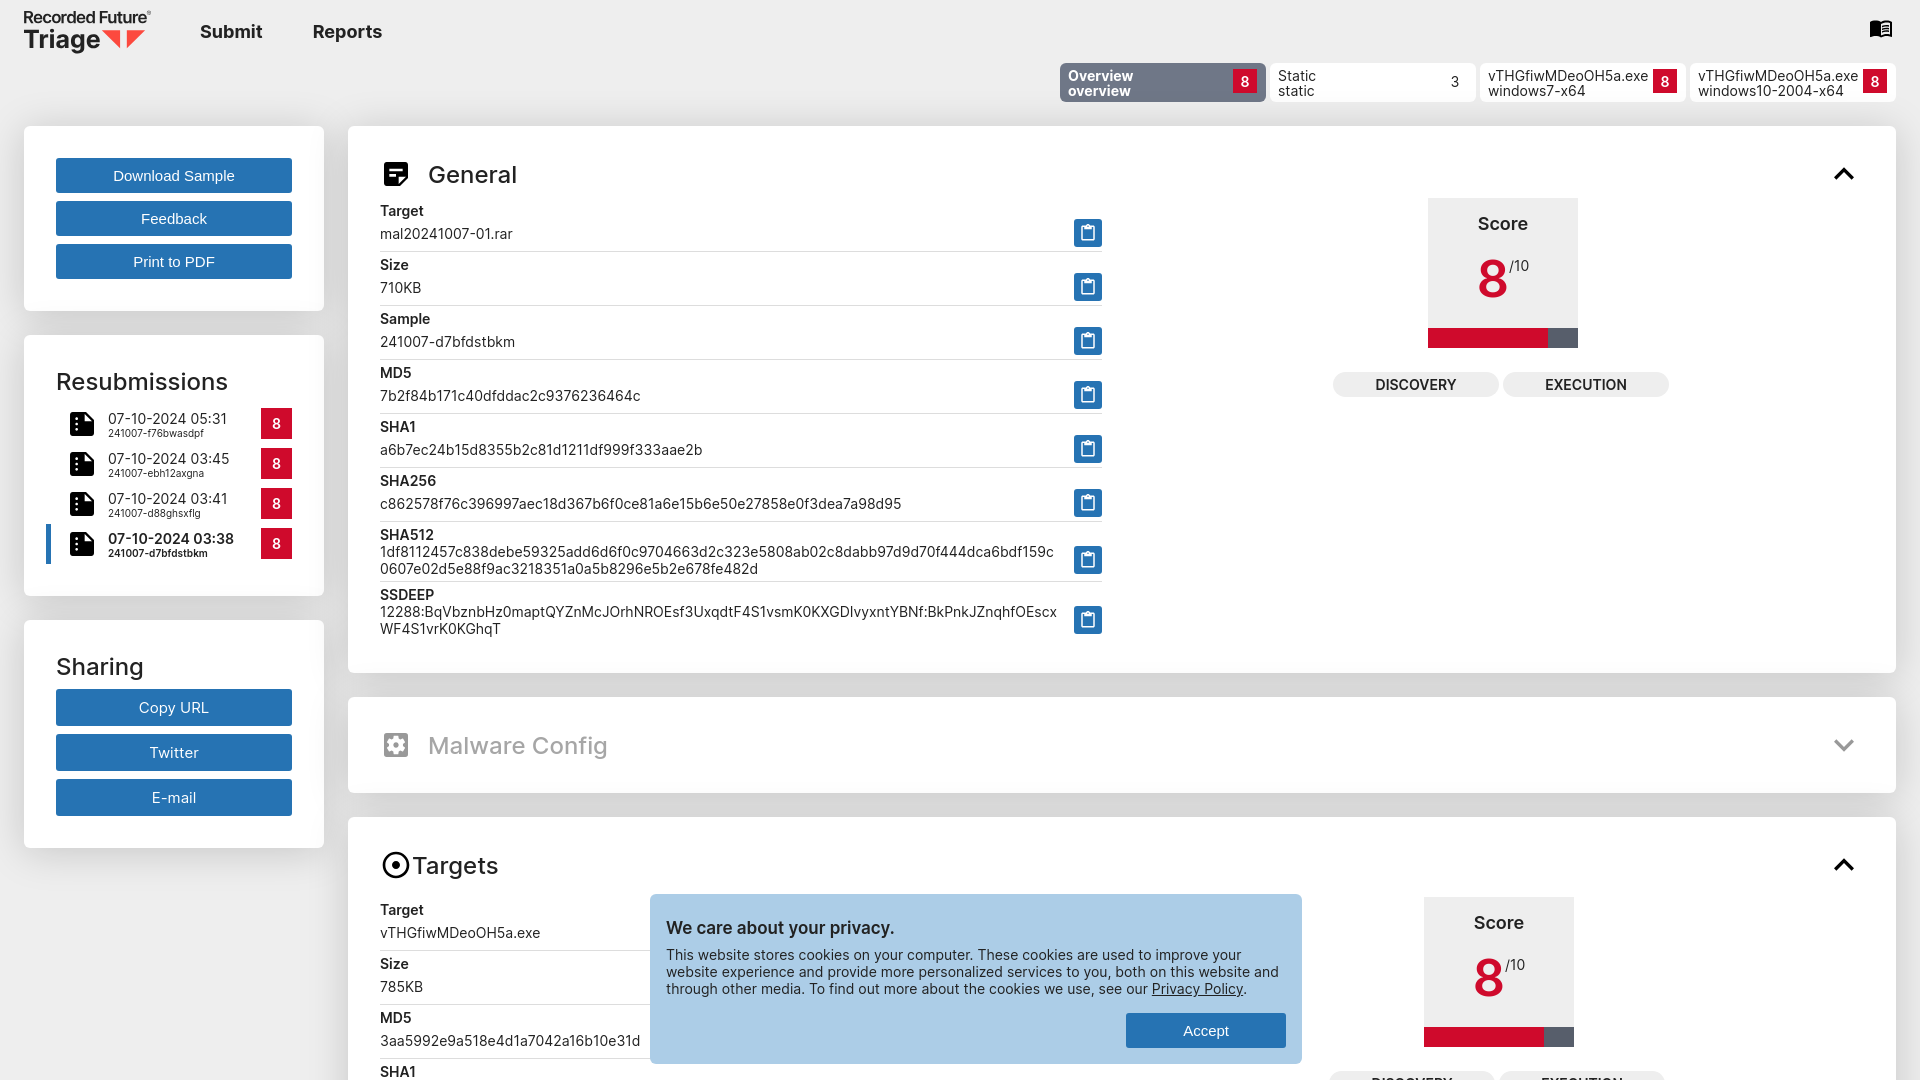The width and height of the screenshot is (1920, 1080).
Task: Copy the Target filename to clipboard
Action: [x=1088, y=233]
